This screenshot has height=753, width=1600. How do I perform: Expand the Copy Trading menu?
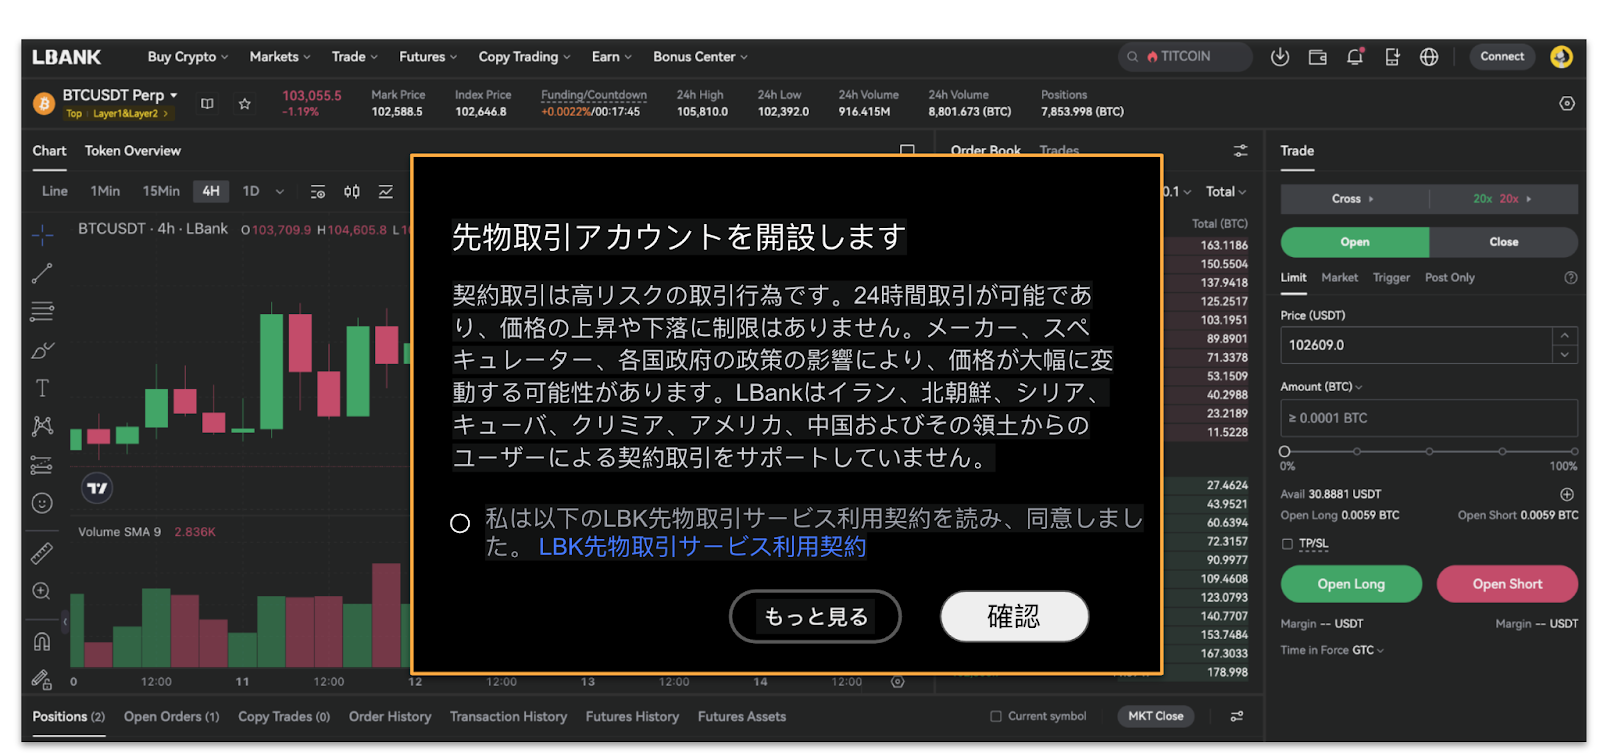pos(525,57)
